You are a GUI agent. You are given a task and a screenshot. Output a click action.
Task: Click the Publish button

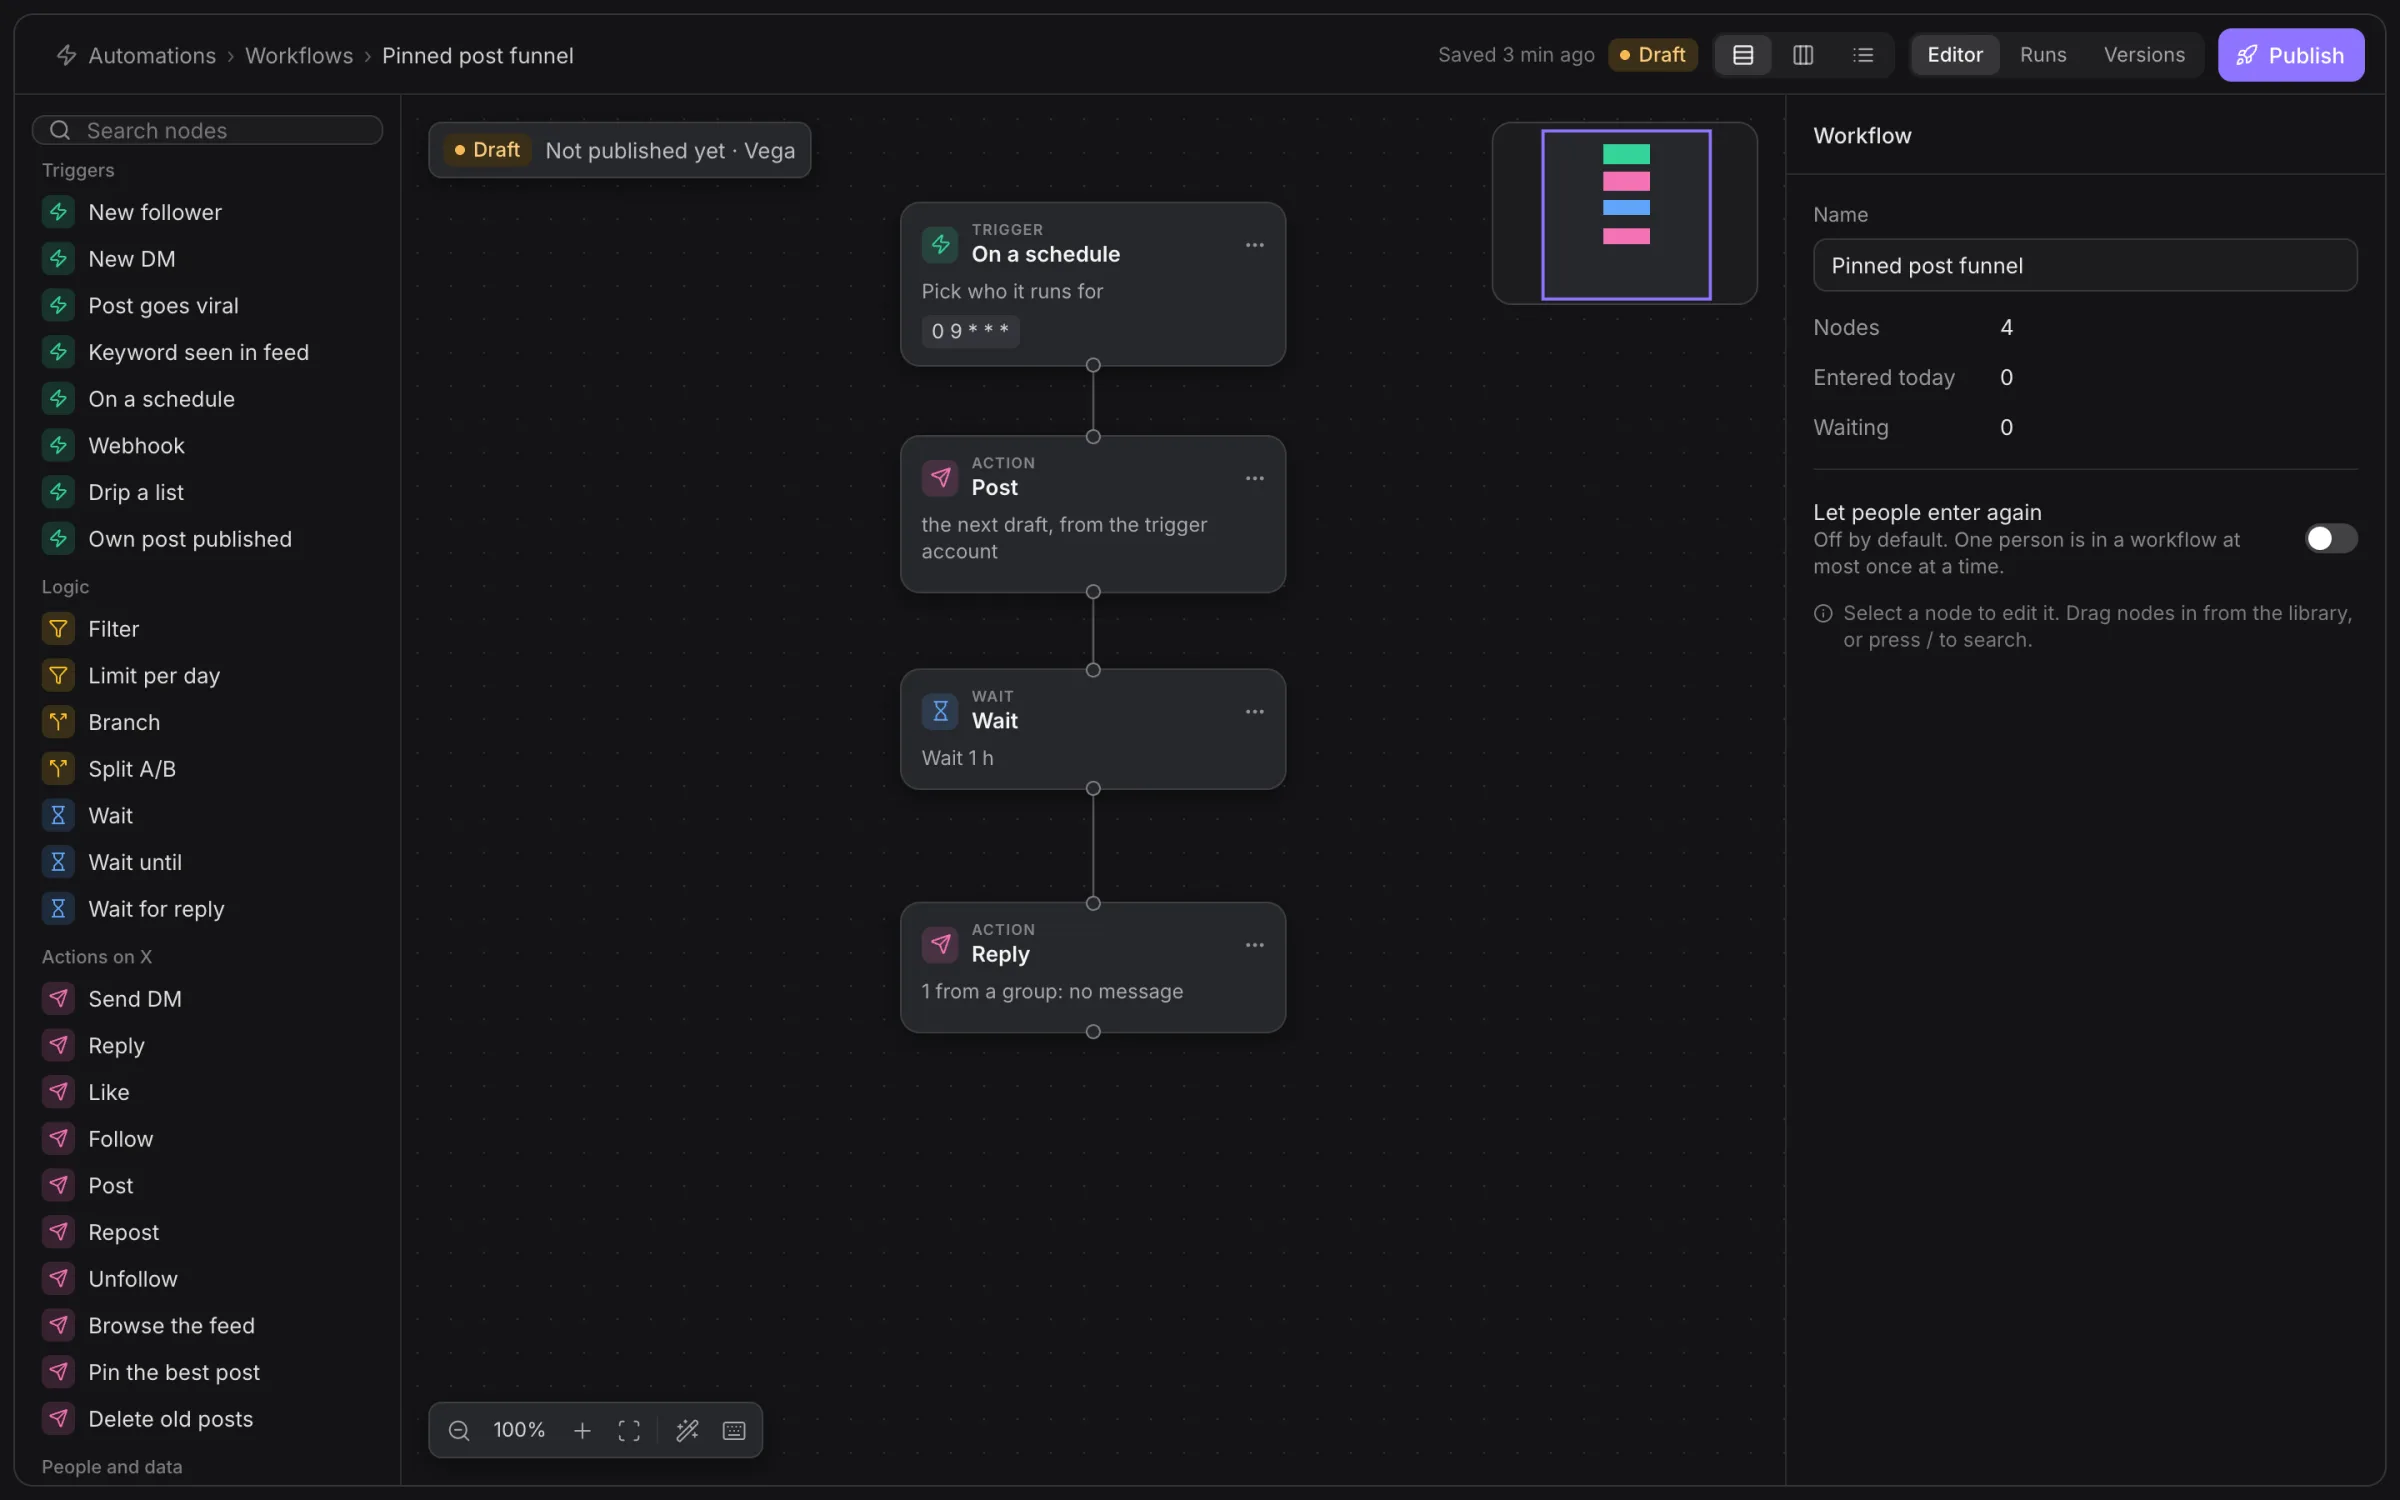(x=2291, y=55)
